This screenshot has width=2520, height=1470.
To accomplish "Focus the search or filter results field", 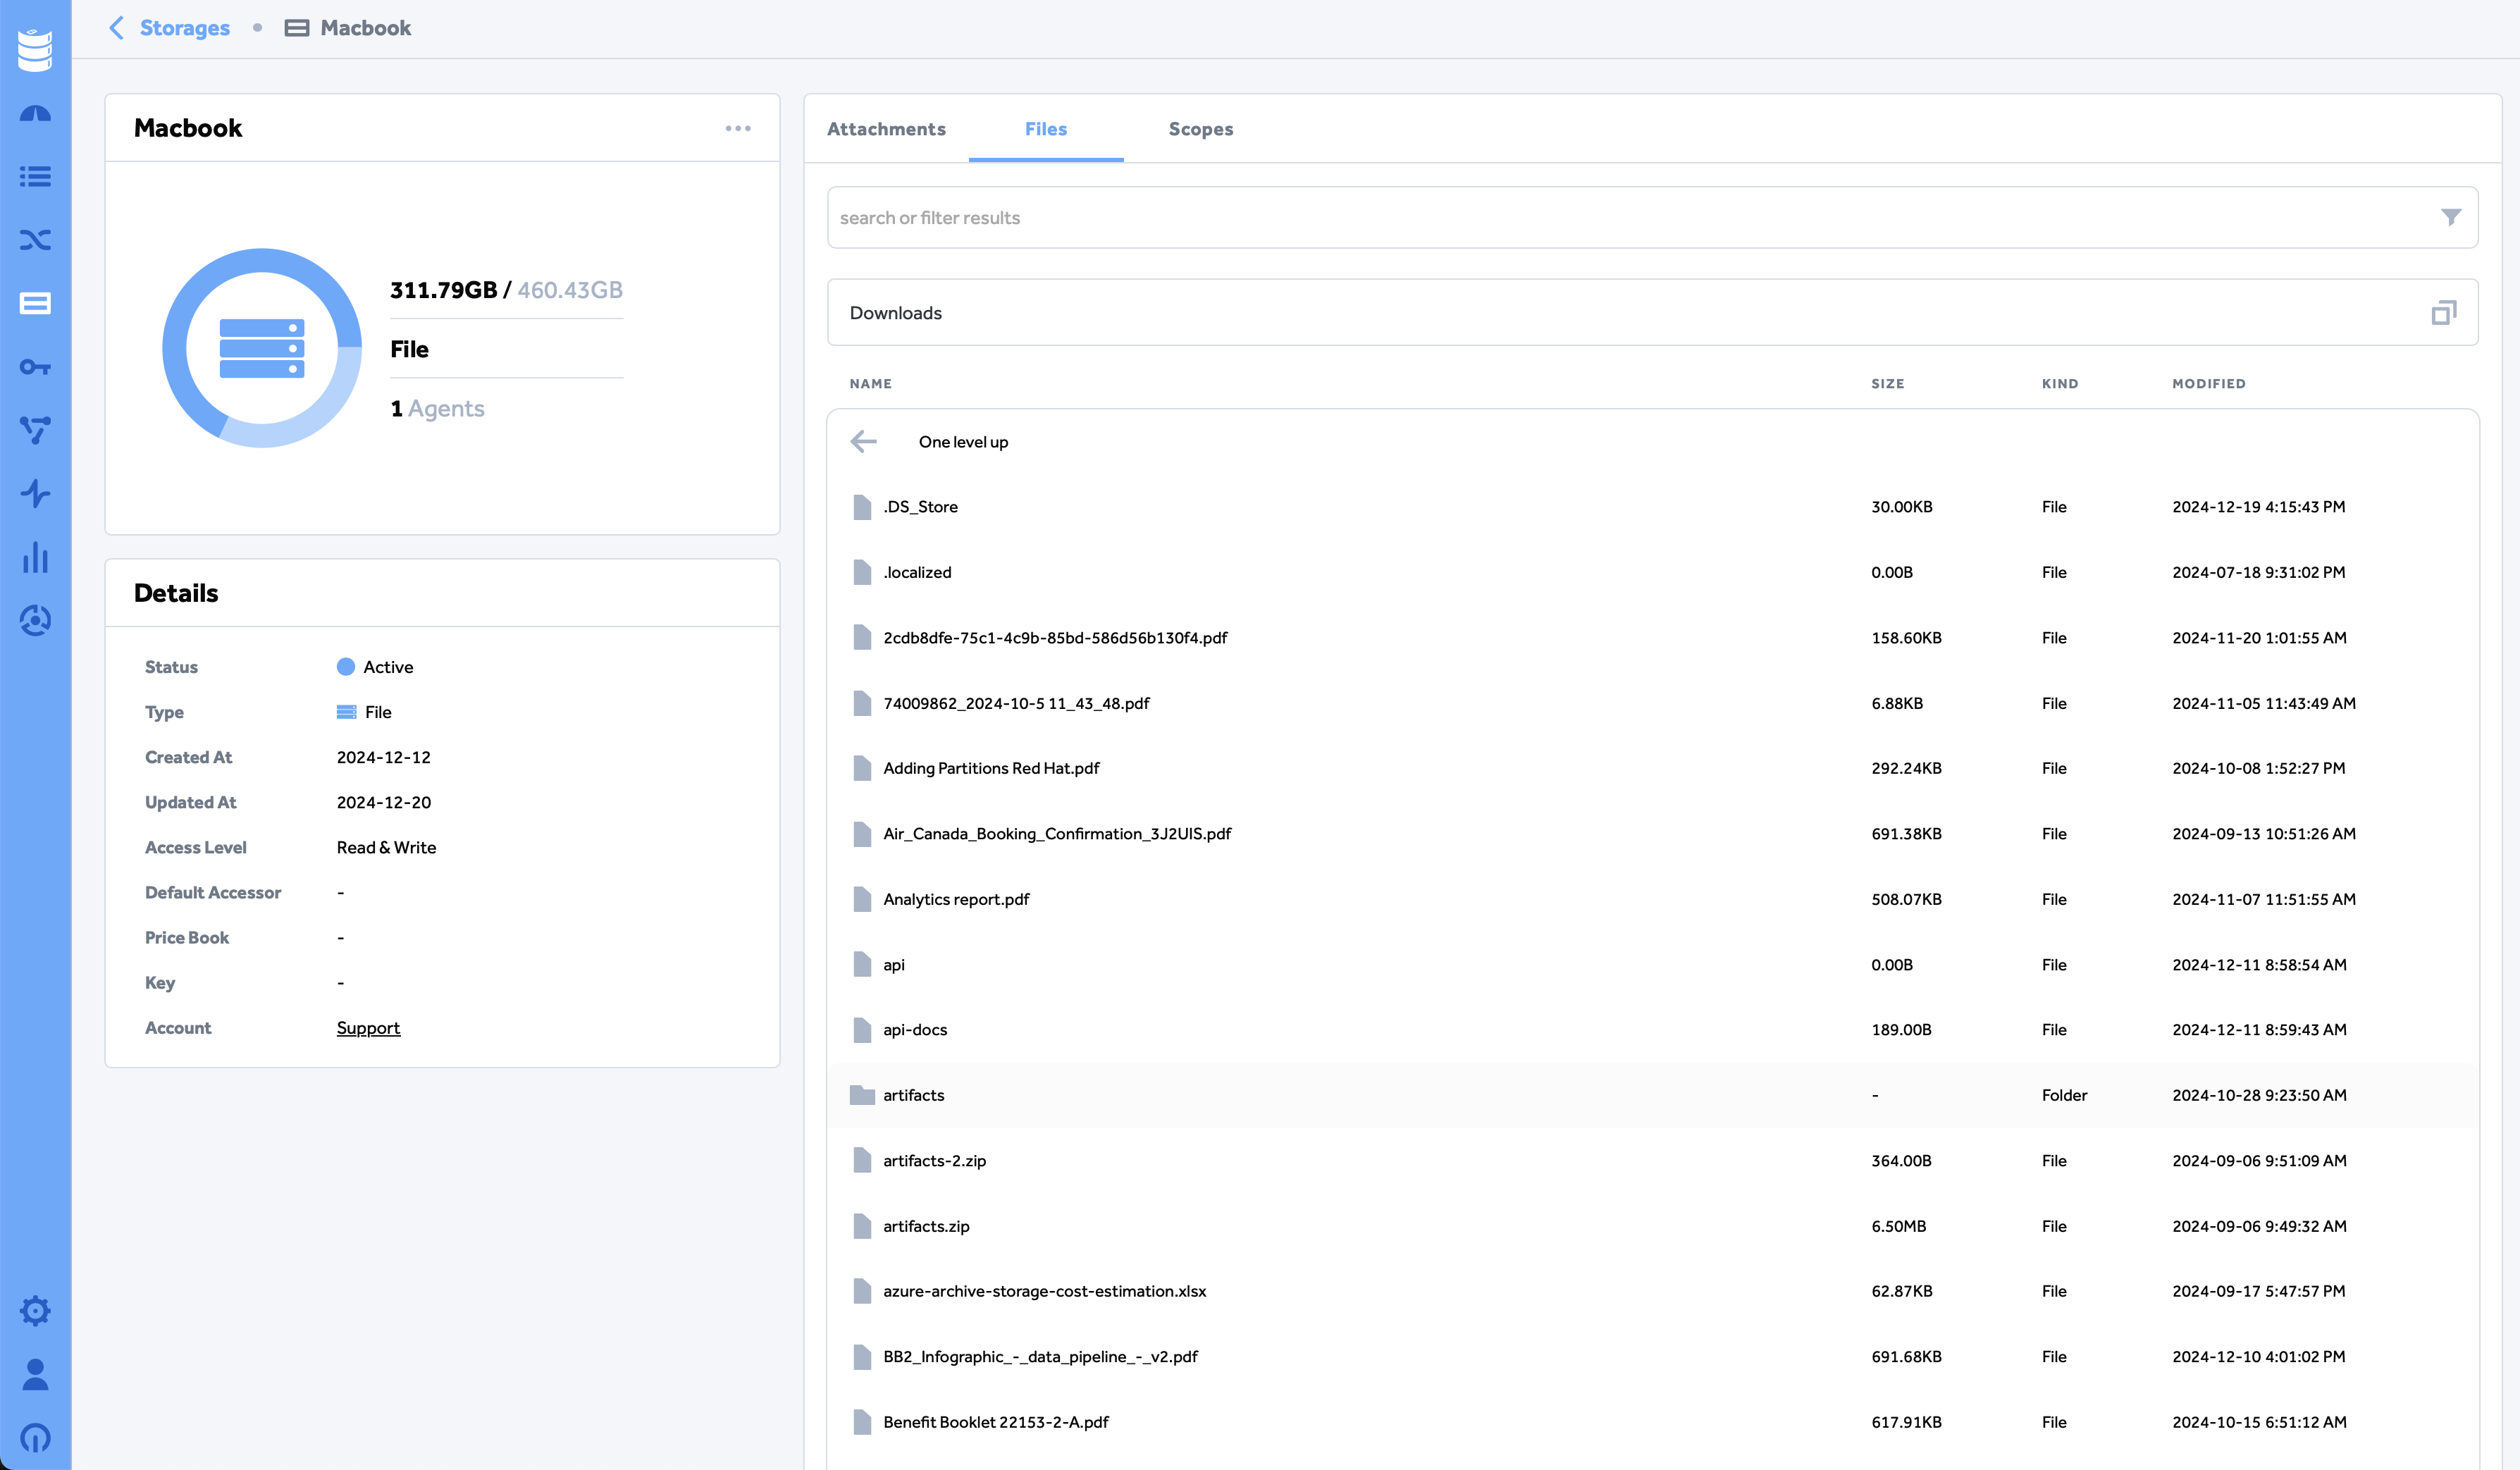I will coord(1652,217).
